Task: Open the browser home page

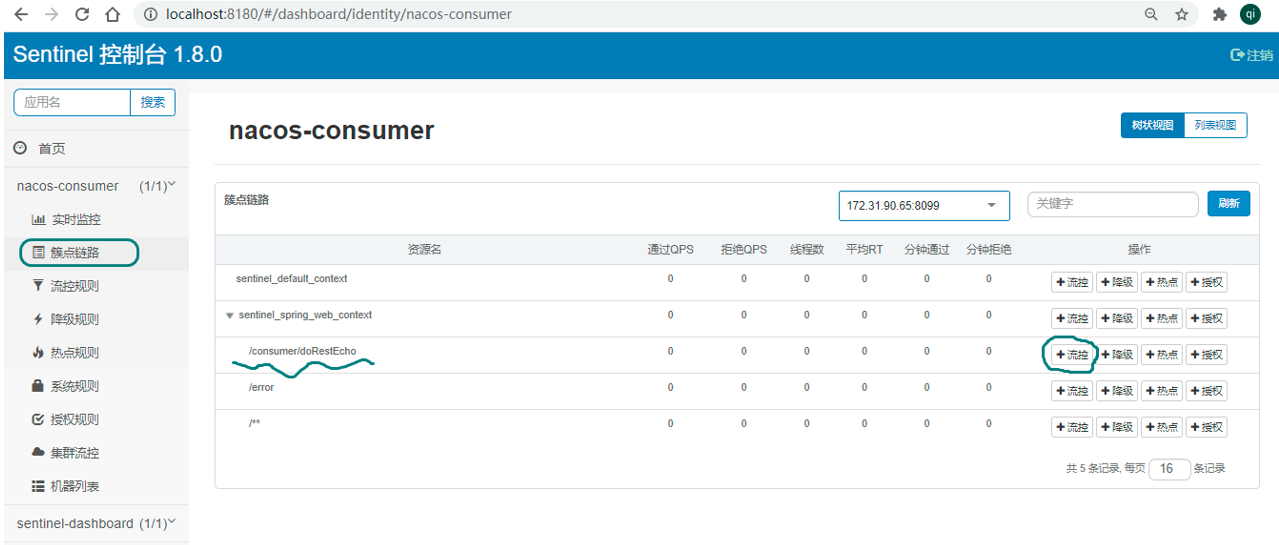Action: (x=113, y=14)
